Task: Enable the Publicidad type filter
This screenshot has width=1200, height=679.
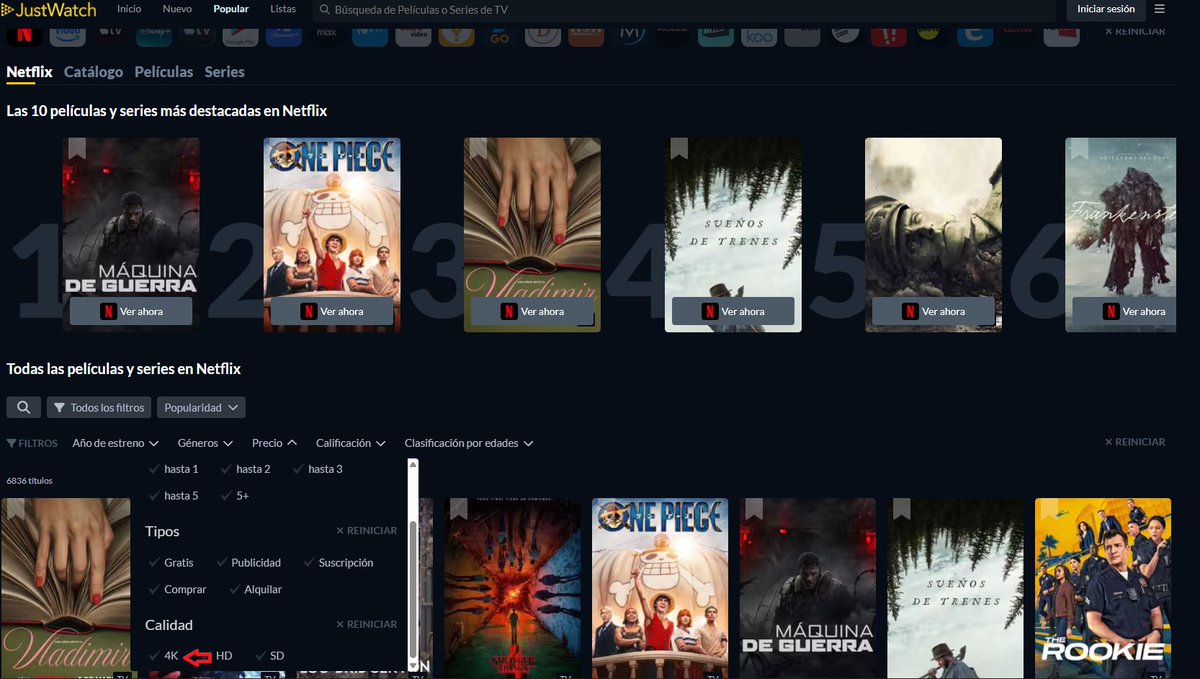Action: (248, 563)
